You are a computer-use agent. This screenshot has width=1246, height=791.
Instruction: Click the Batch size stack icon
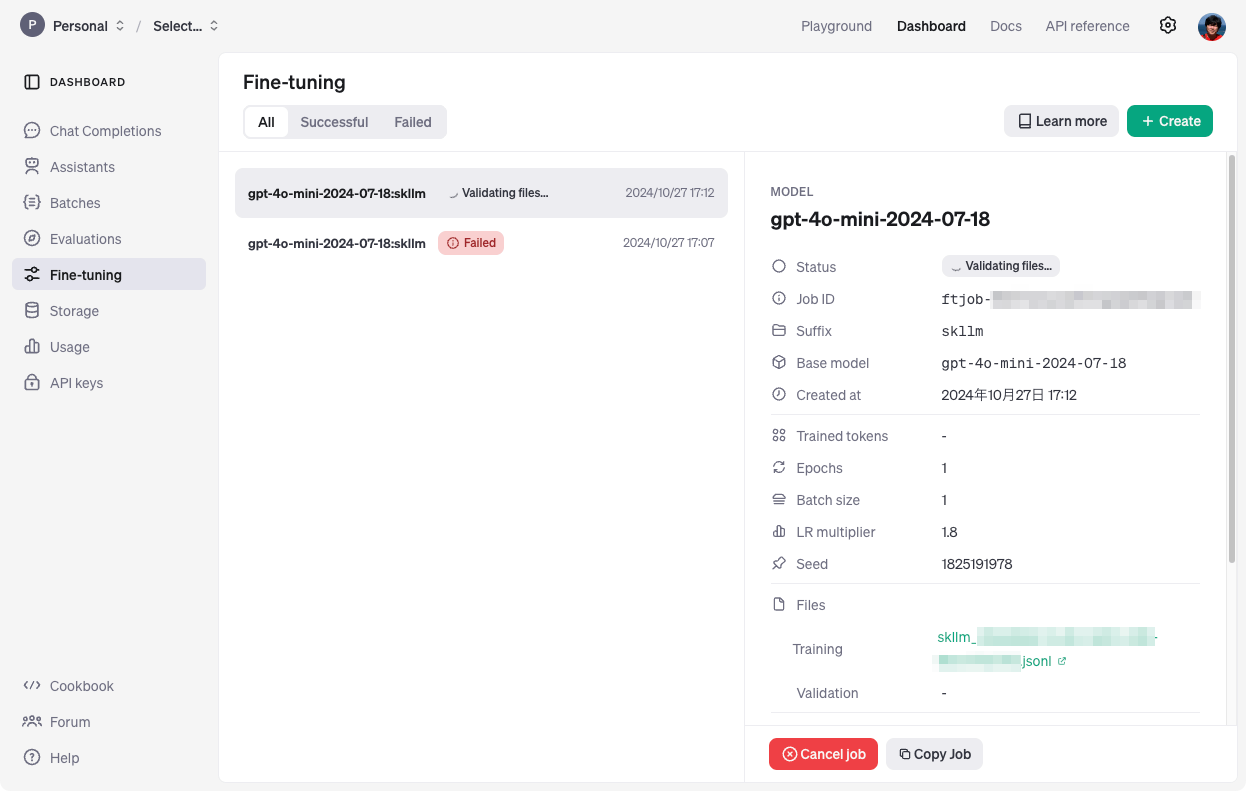click(779, 500)
